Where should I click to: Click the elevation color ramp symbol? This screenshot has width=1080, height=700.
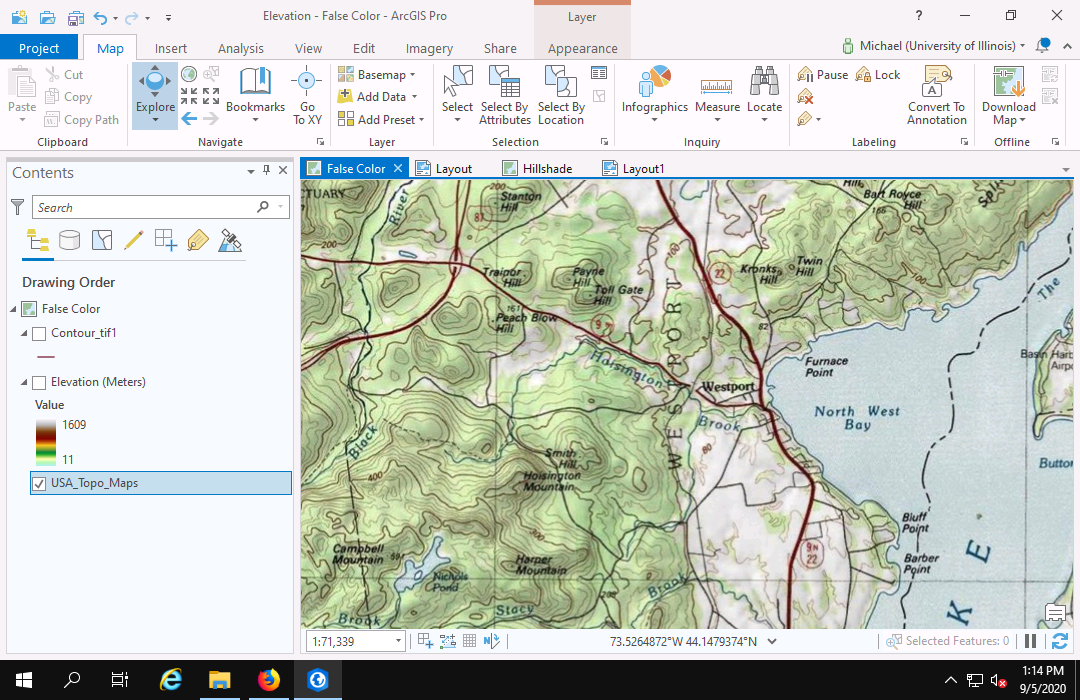pyautogui.click(x=45, y=442)
